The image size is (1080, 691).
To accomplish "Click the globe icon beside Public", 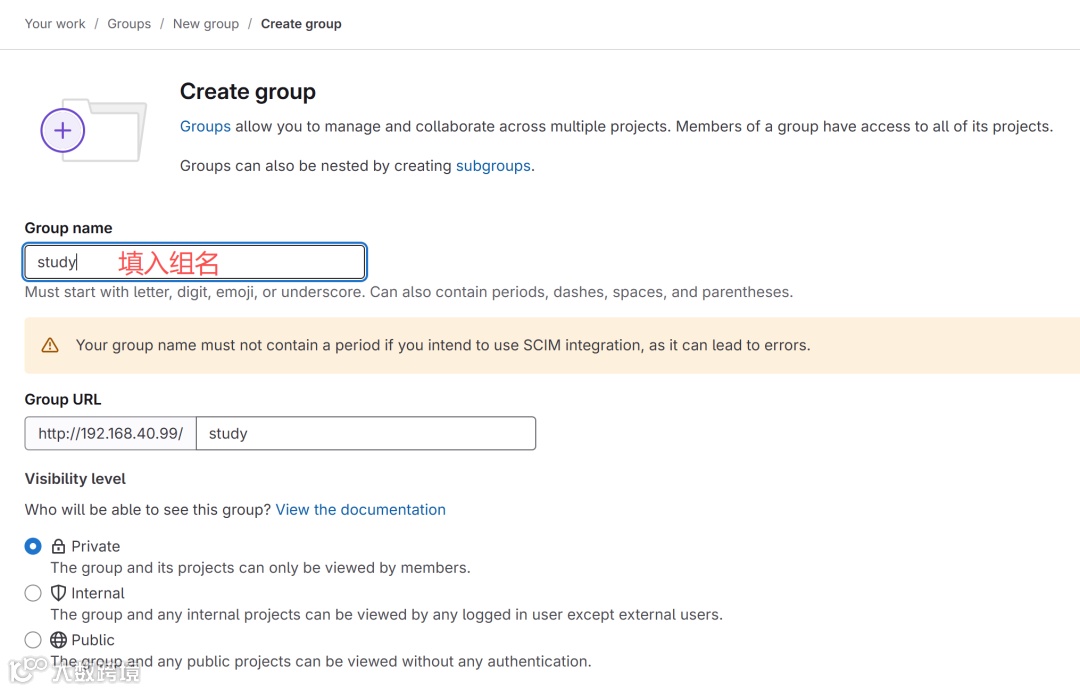I will pyautogui.click(x=58, y=640).
